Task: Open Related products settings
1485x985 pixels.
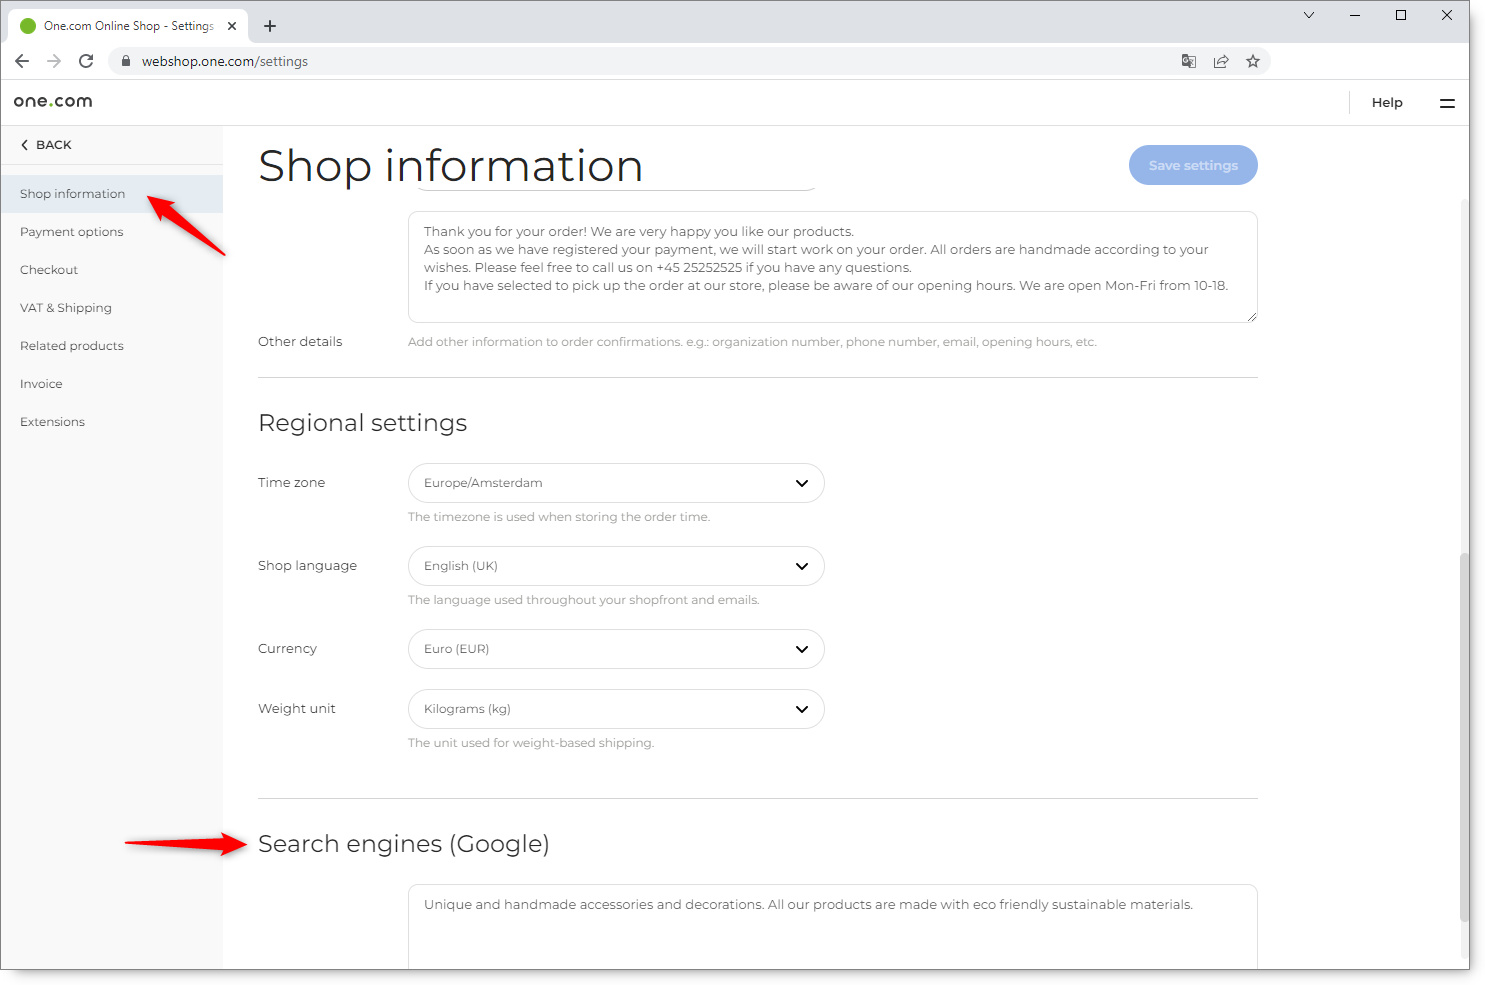Action: tap(112, 346)
